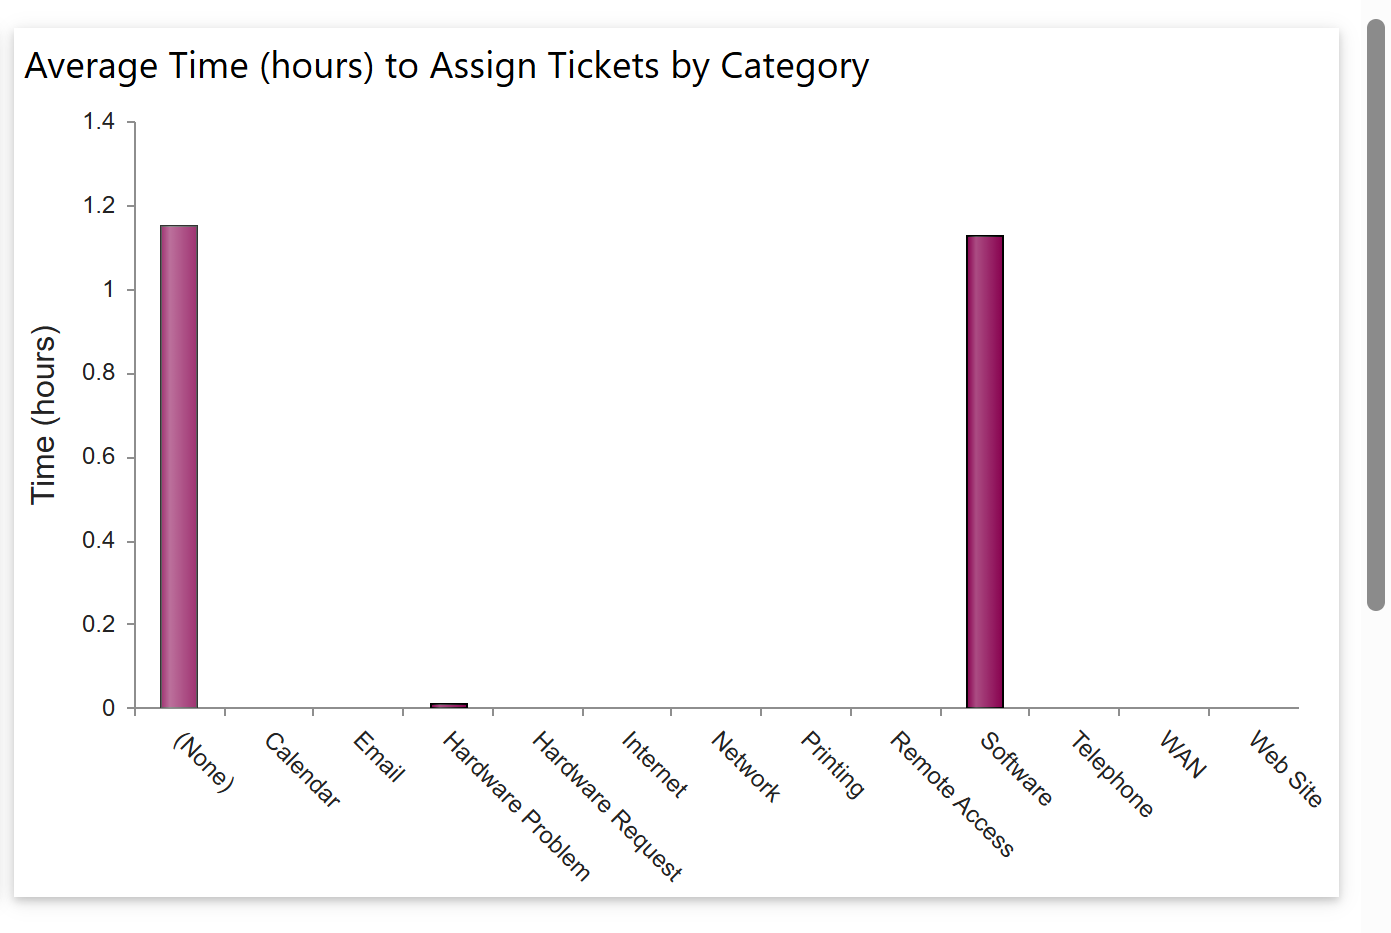Screen dimensions: 1391x933
Task: Click the Web Site axis label
Action: coord(1285,768)
